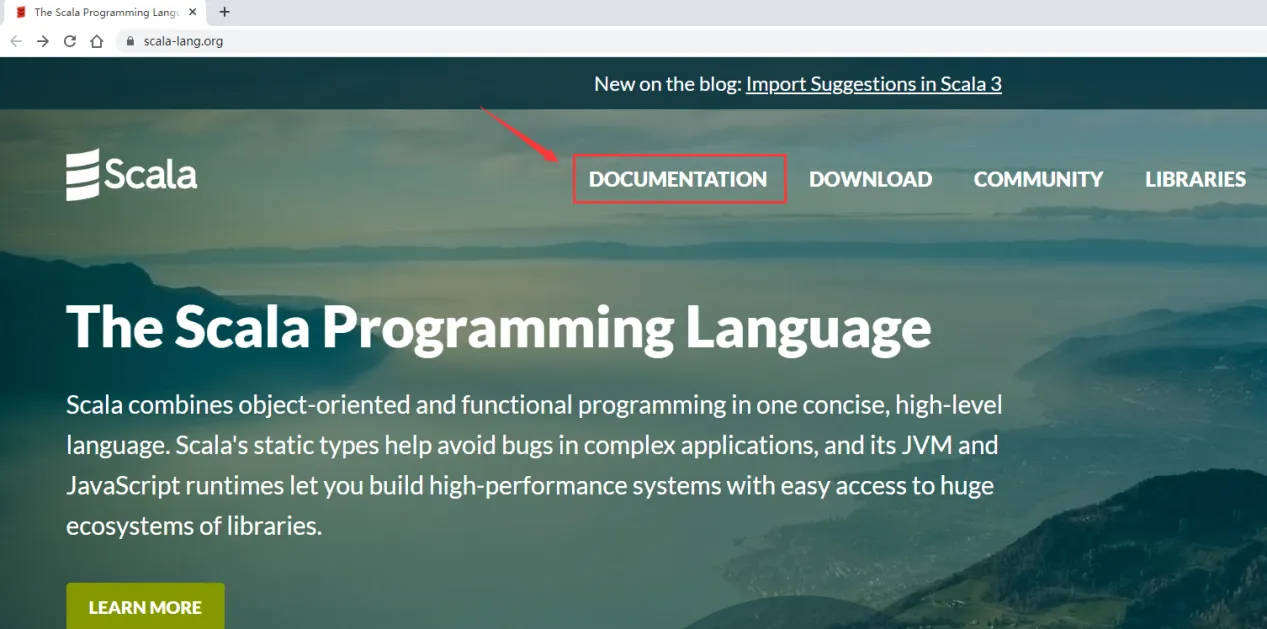Follow the Import Suggestions in Scala 3 link
Image resolution: width=1267 pixels, height=629 pixels.
[874, 84]
